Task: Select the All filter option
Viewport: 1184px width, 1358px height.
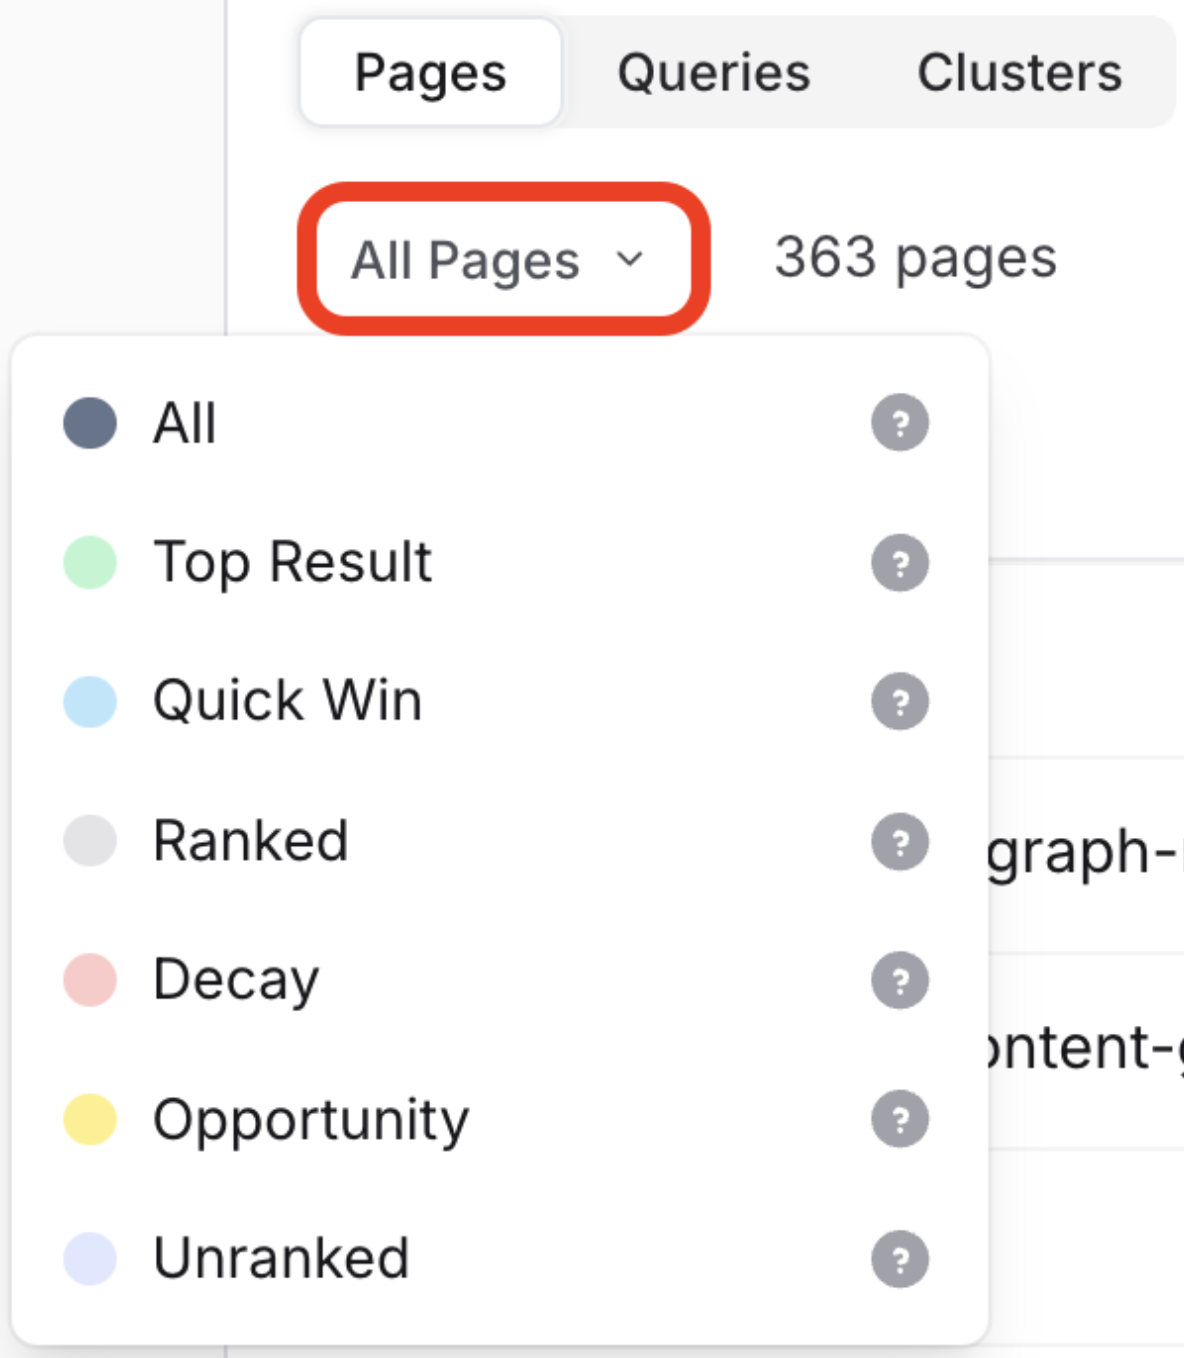Action: [185, 423]
